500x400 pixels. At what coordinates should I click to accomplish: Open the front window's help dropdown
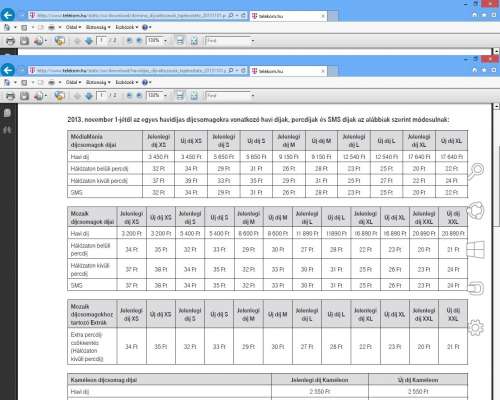point(147,82)
